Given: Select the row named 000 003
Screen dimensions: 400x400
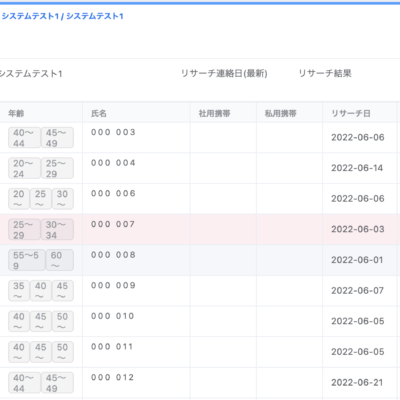Looking at the screenshot, I should [x=200, y=138].
